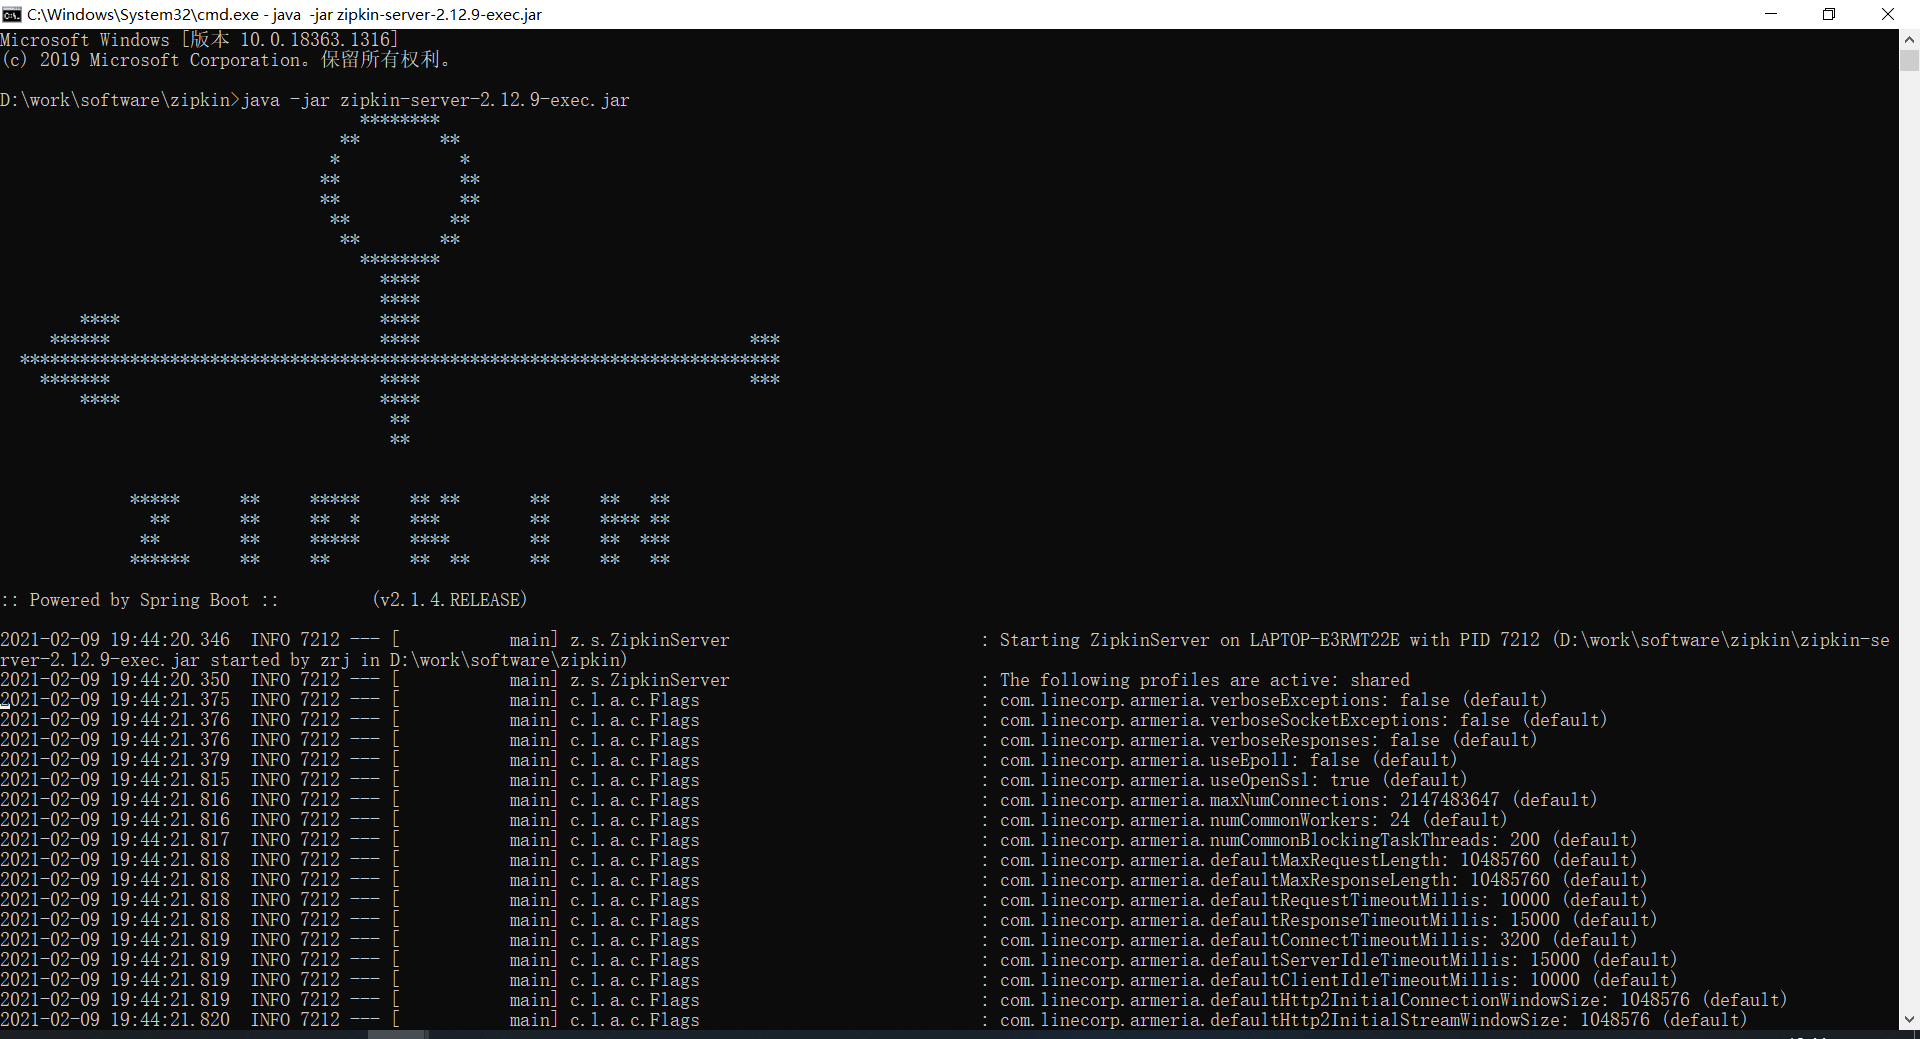Click the ':: Powered by Spring Boot ::' text

point(140,600)
